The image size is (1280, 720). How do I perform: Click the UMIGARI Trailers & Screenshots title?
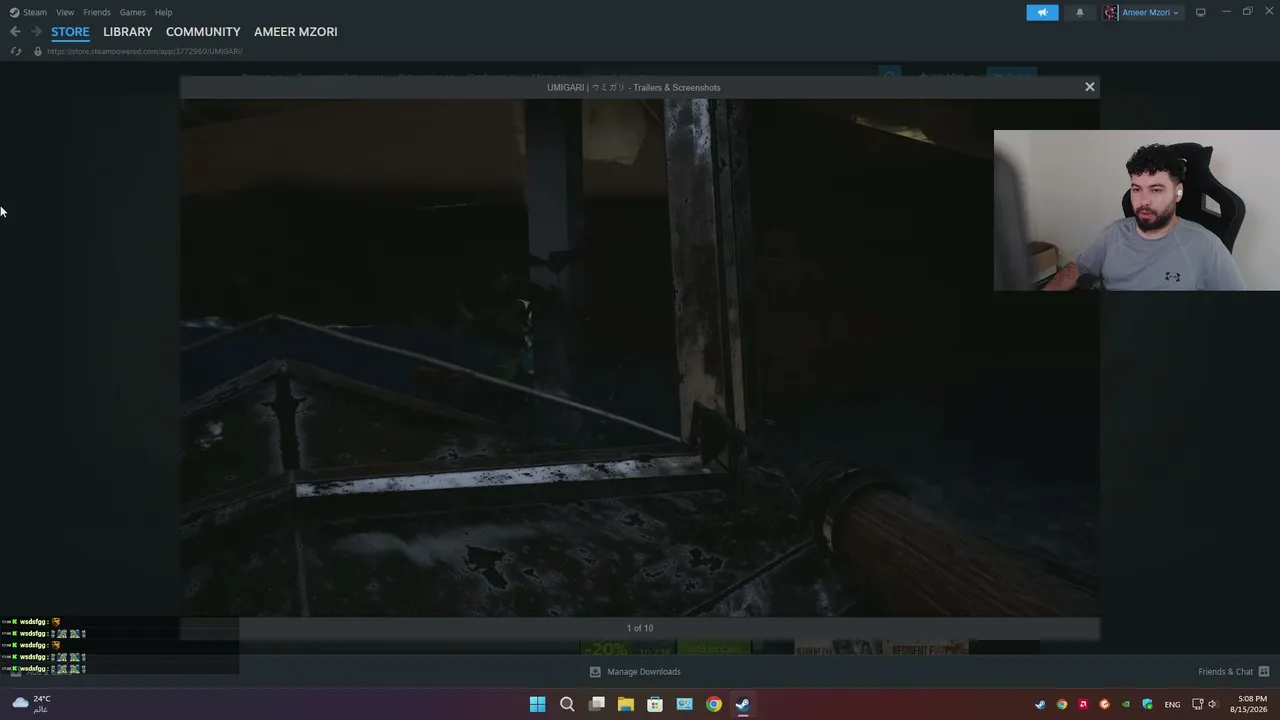[x=633, y=87]
